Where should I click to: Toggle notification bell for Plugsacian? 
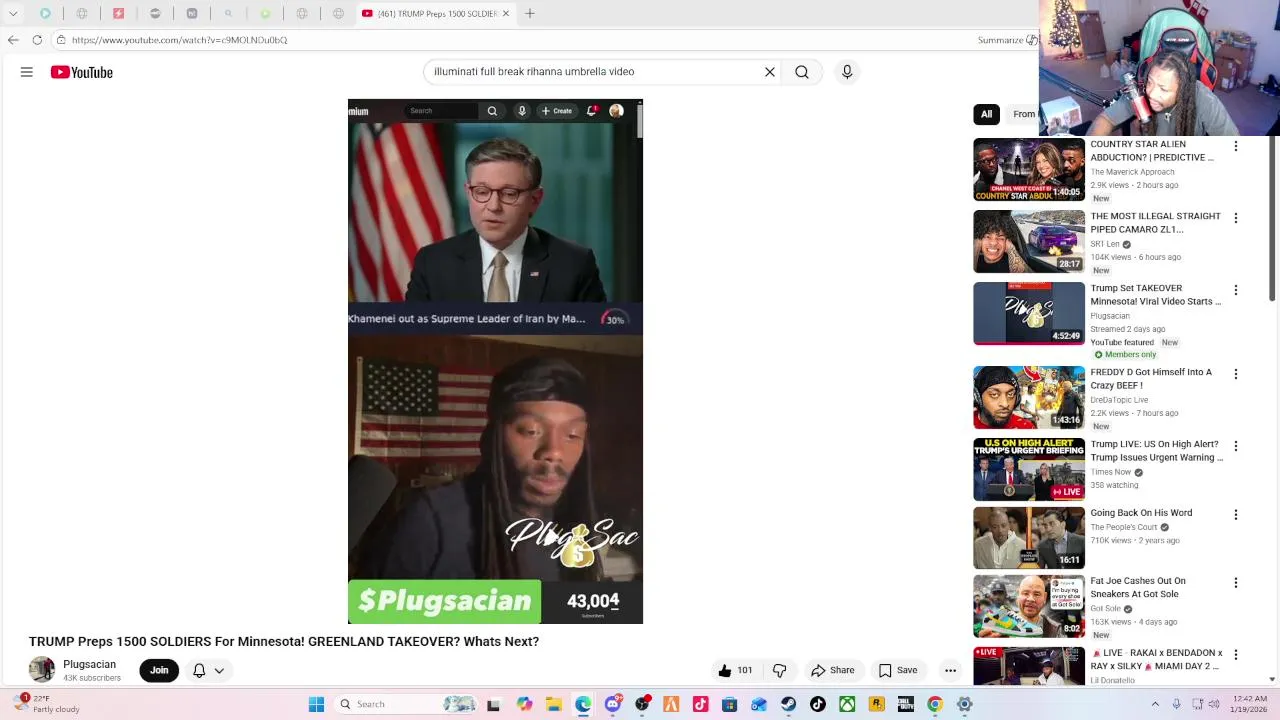pos(199,670)
